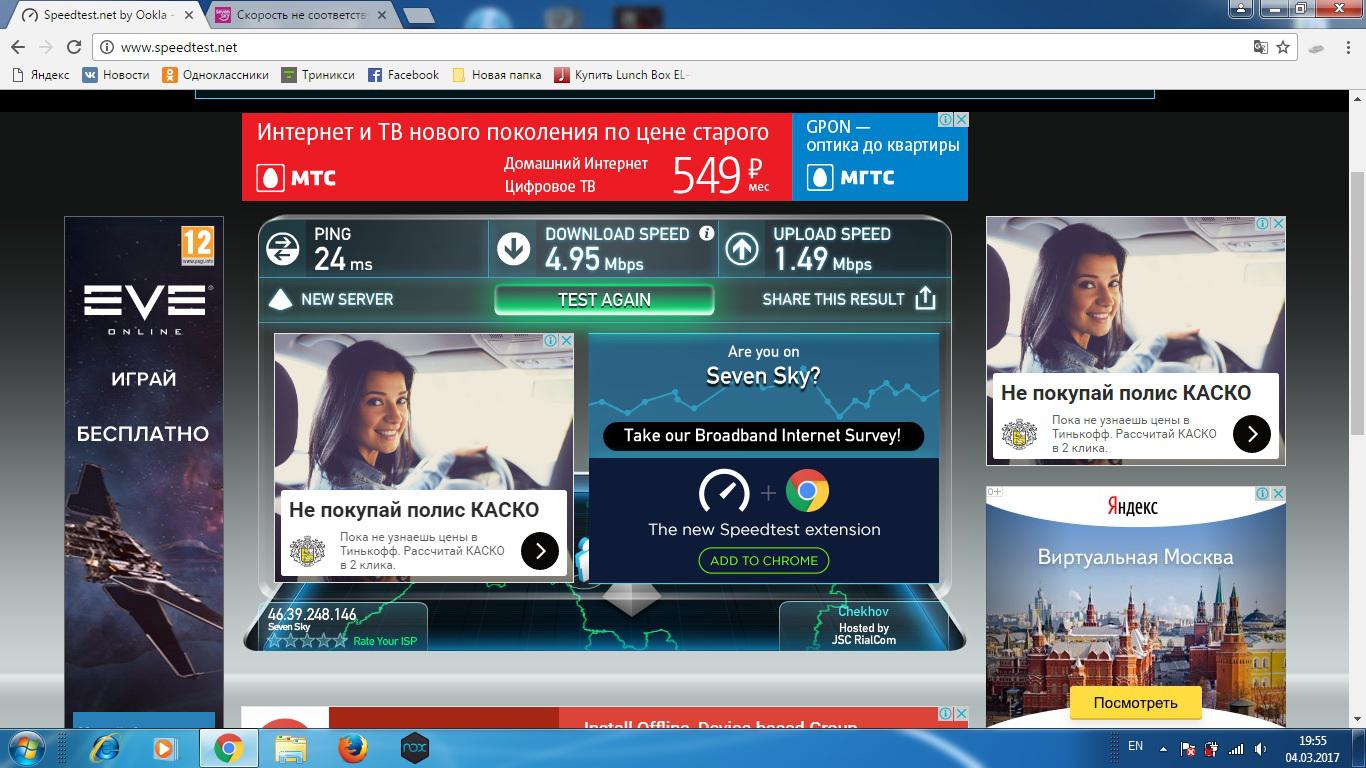
Task: Go back with the browser back arrow
Action: tap(17, 47)
